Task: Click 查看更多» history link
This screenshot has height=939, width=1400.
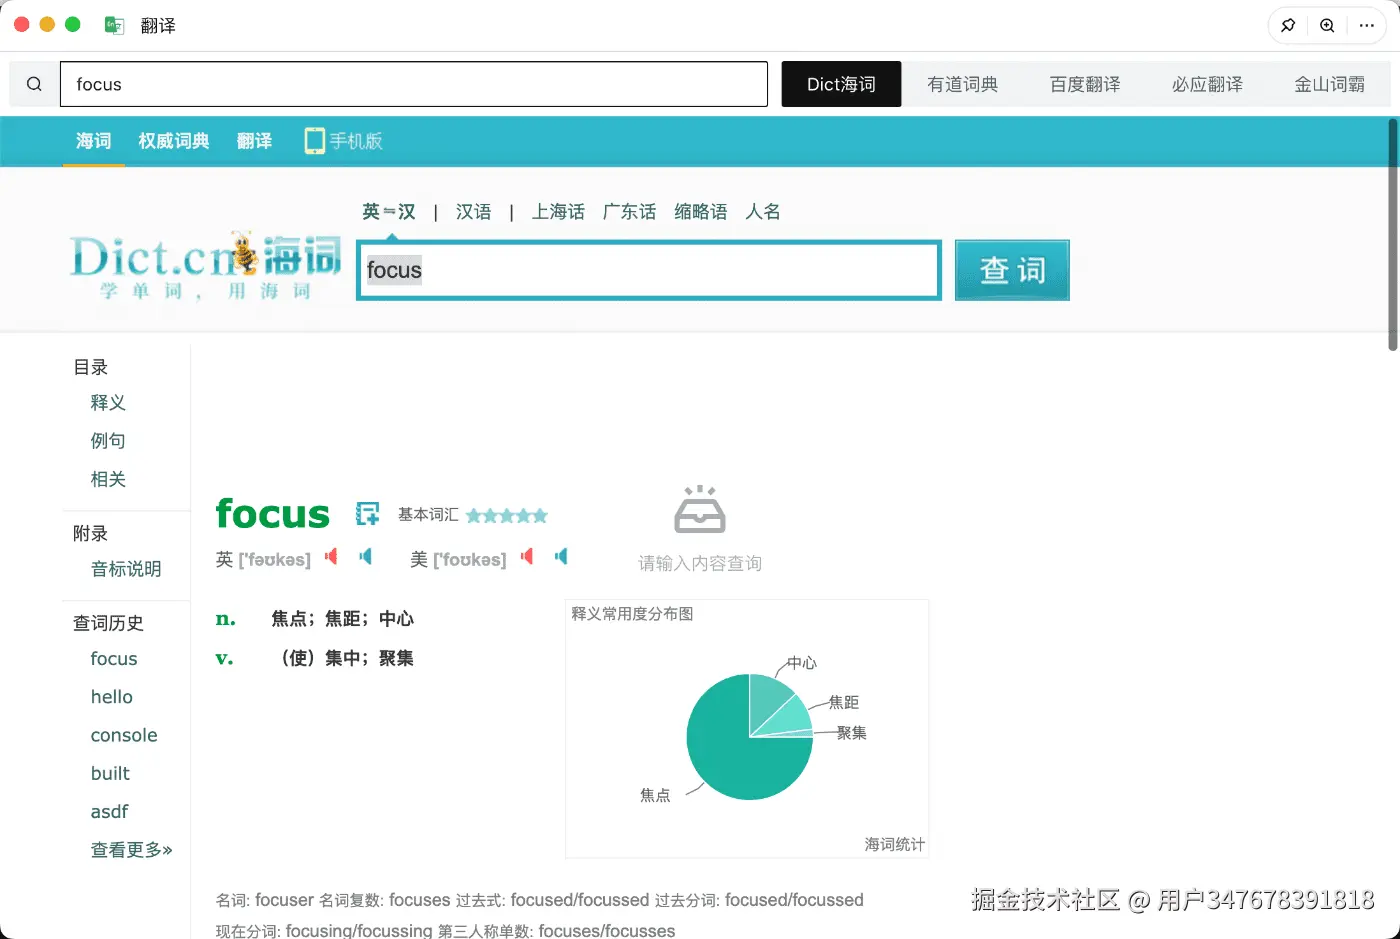Action: pyautogui.click(x=131, y=850)
